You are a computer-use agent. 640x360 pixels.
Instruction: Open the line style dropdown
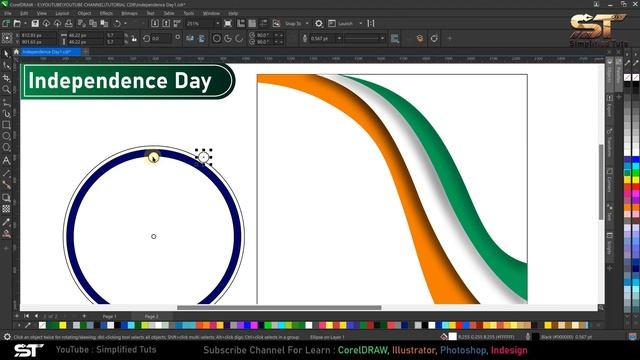click(382, 38)
